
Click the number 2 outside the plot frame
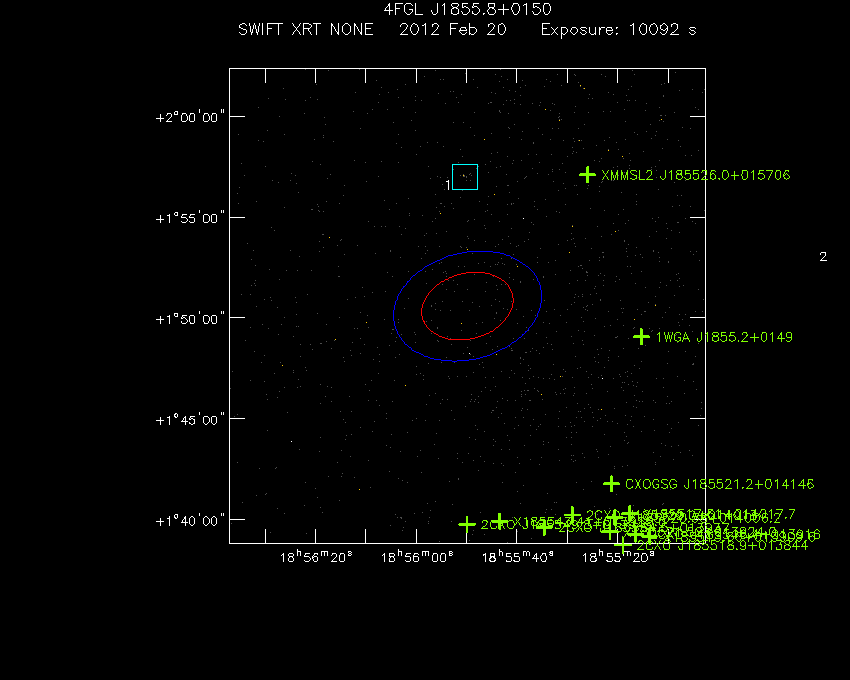pos(823,256)
